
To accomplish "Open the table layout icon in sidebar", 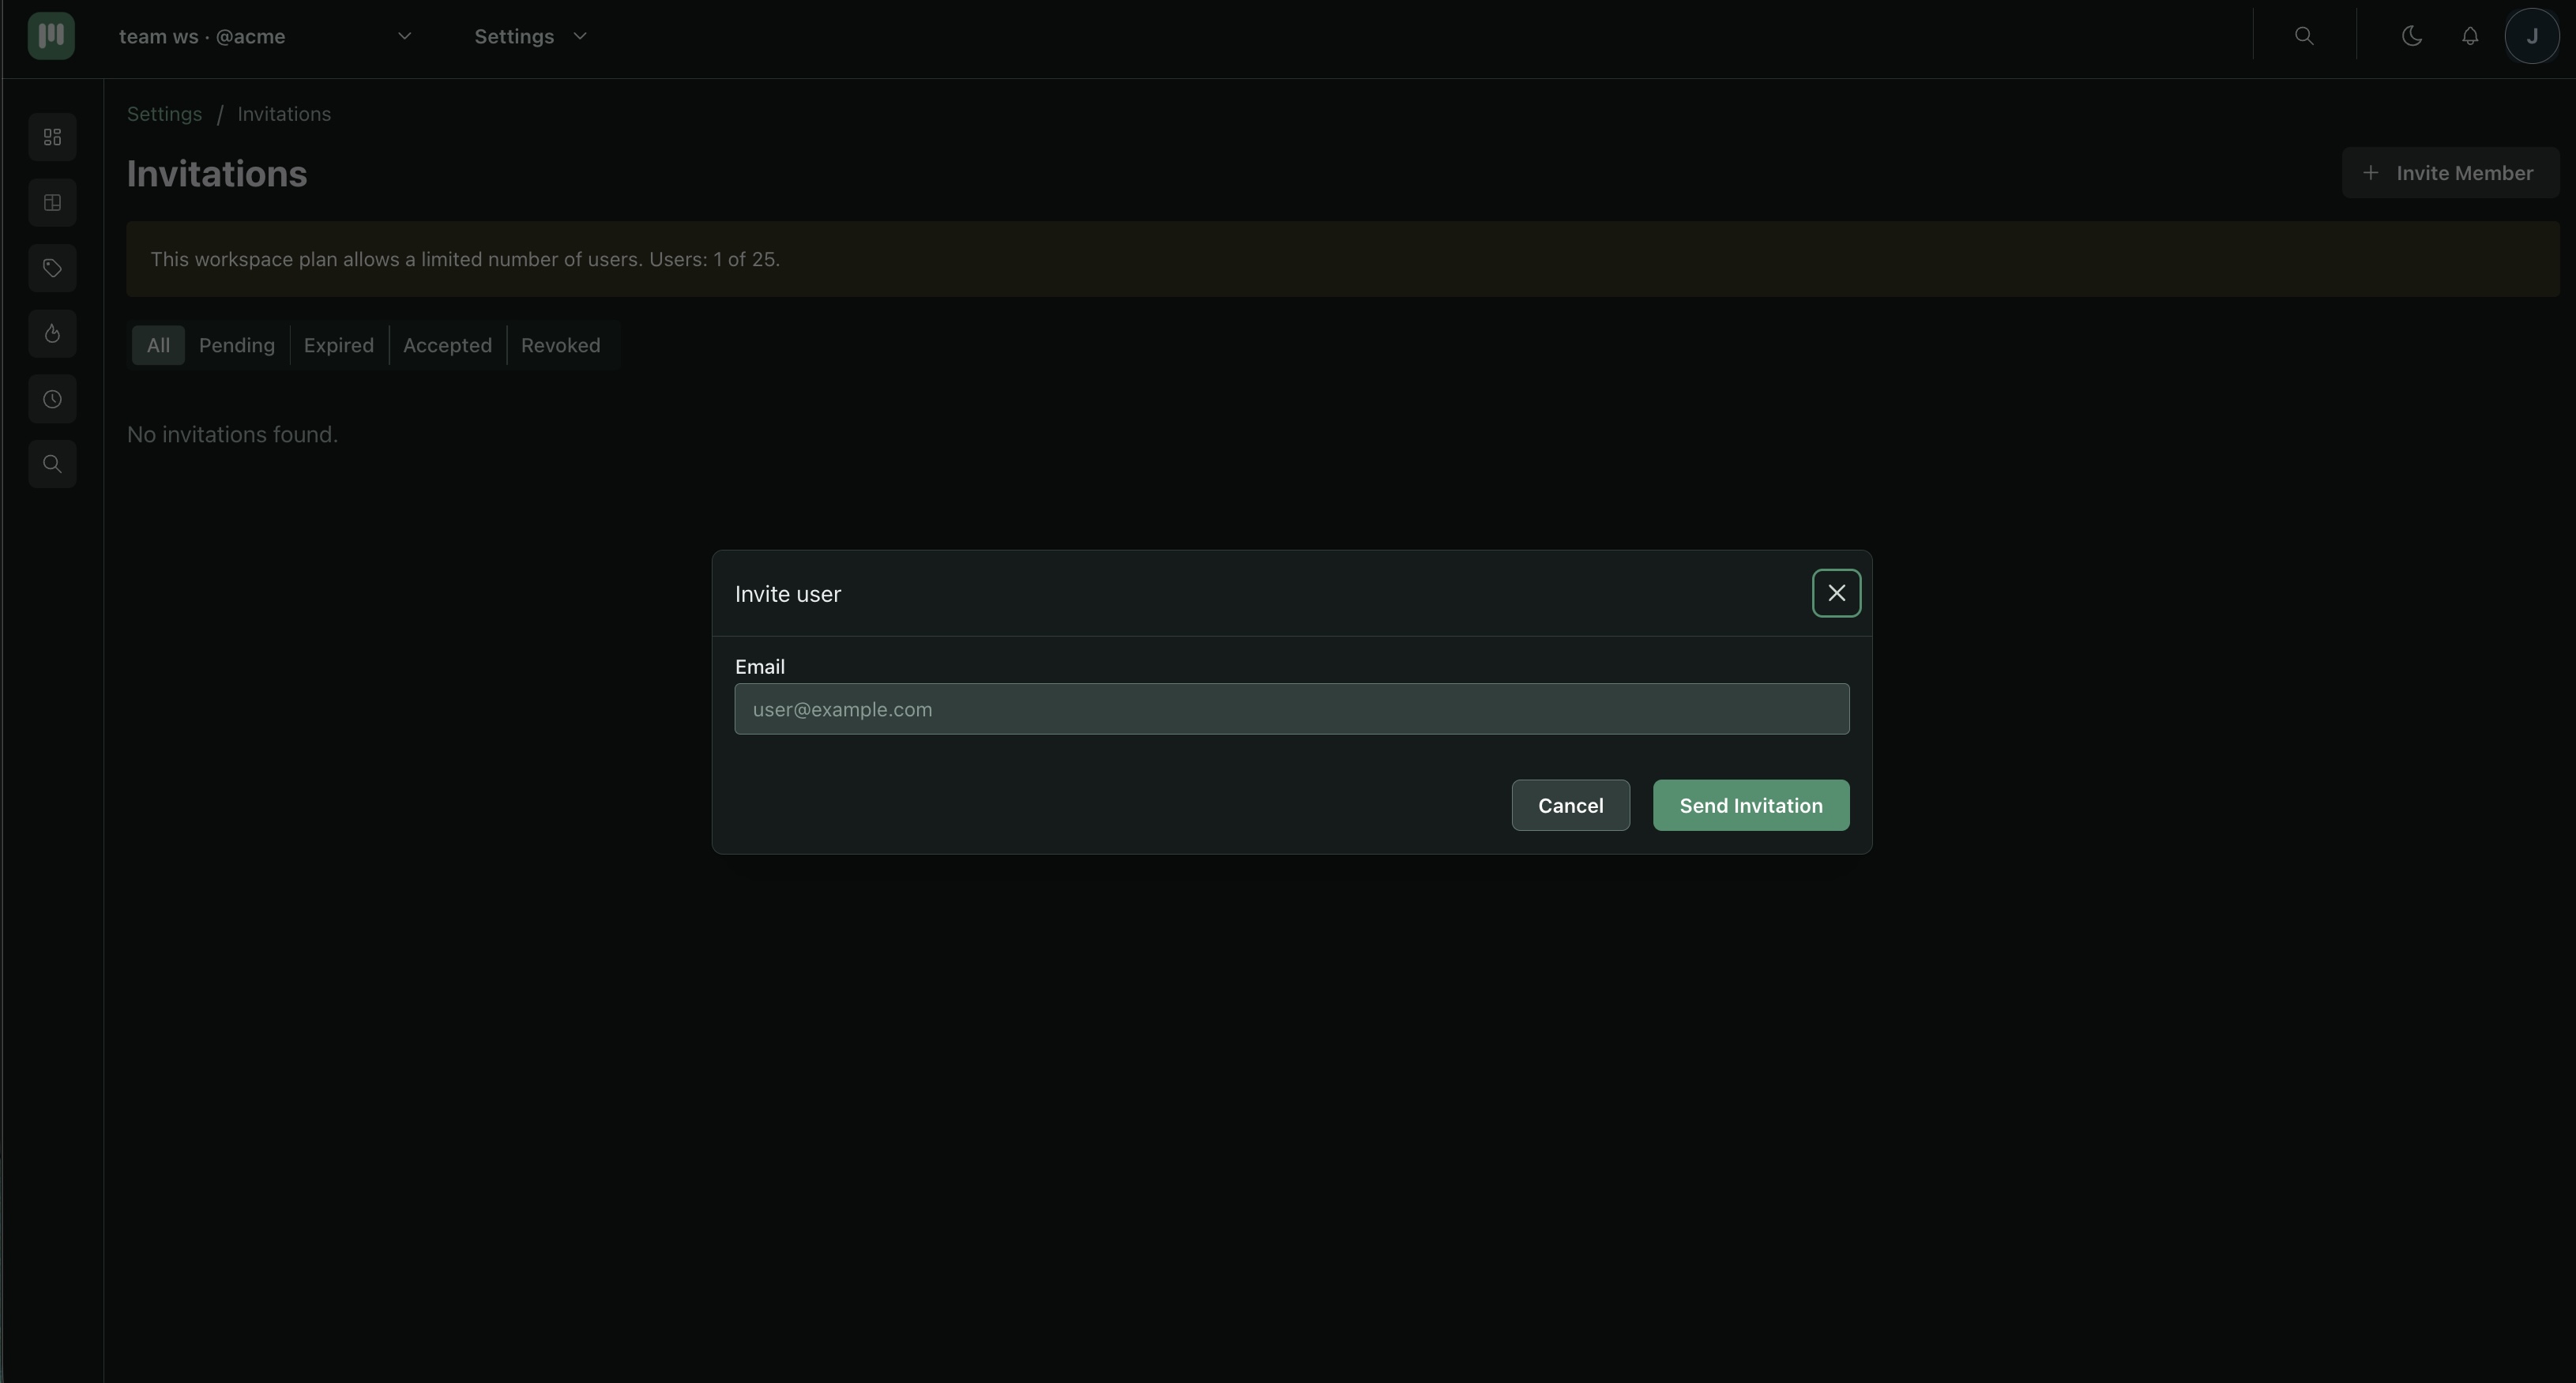I will pos(52,203).
